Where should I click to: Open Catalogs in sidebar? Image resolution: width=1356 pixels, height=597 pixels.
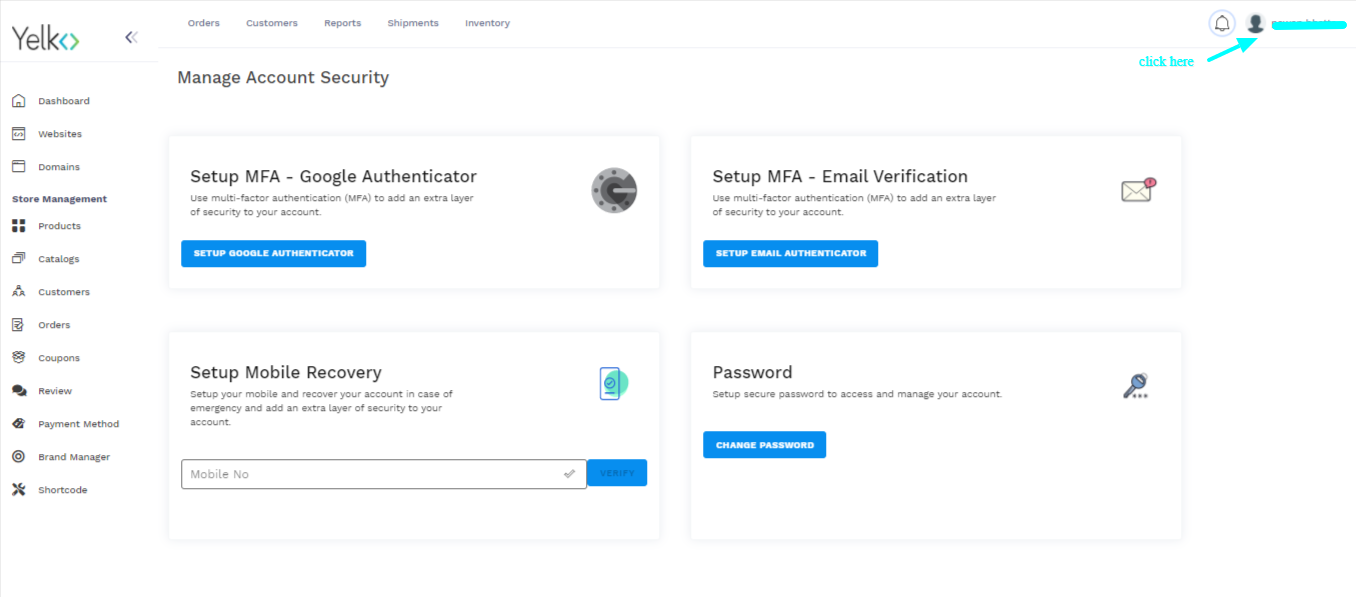pos(59,259)
